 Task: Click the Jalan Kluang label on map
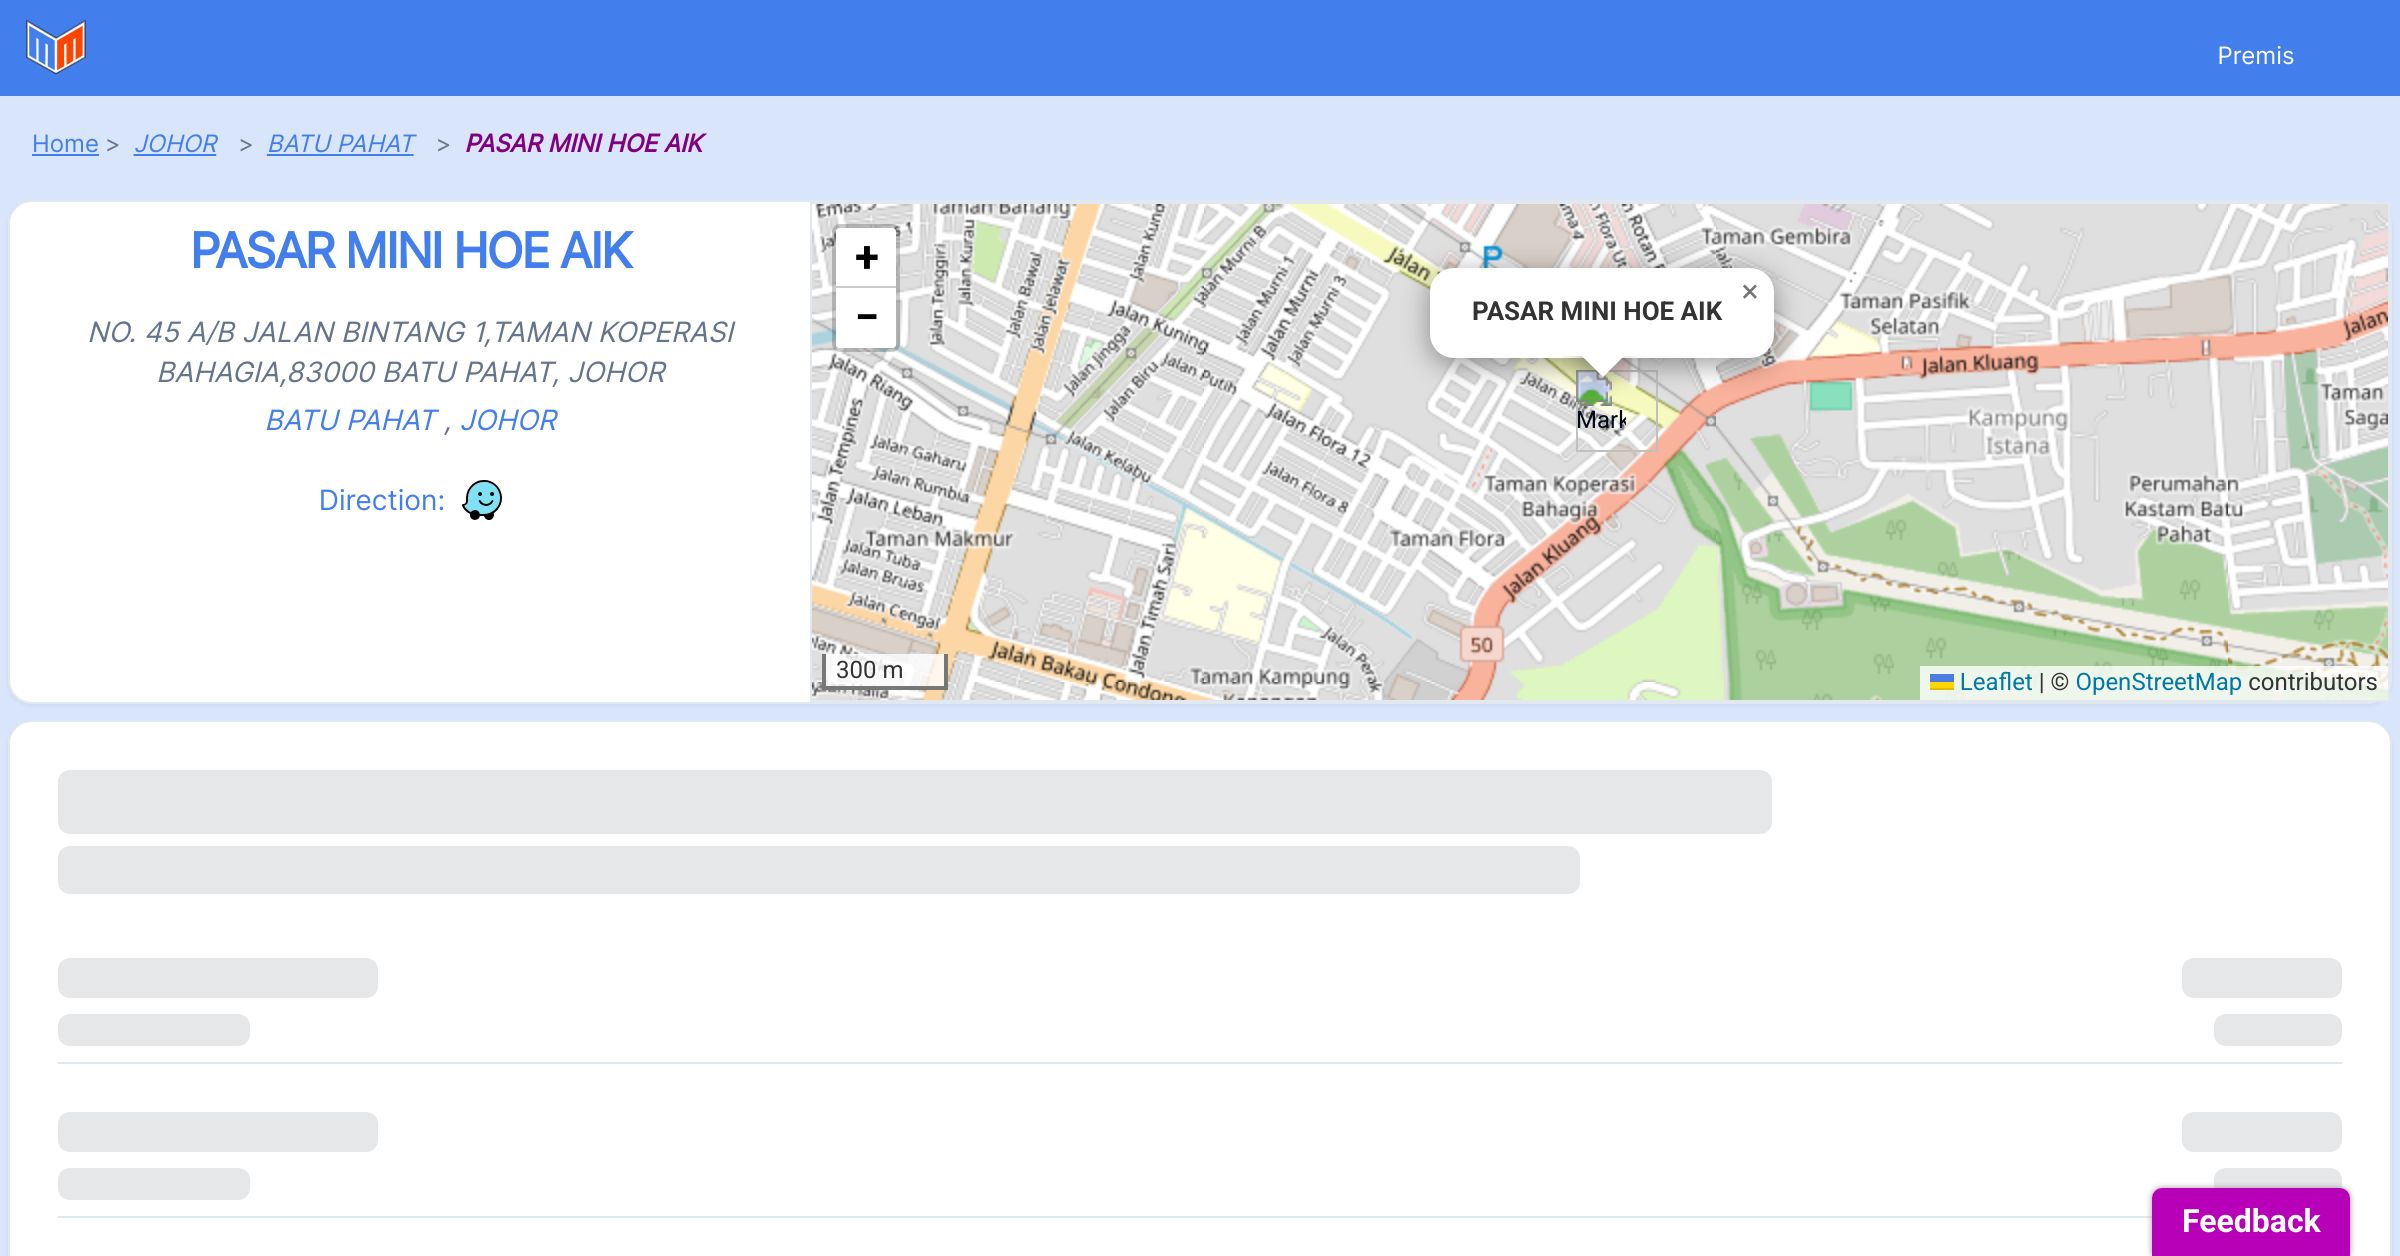[1979, 363]
